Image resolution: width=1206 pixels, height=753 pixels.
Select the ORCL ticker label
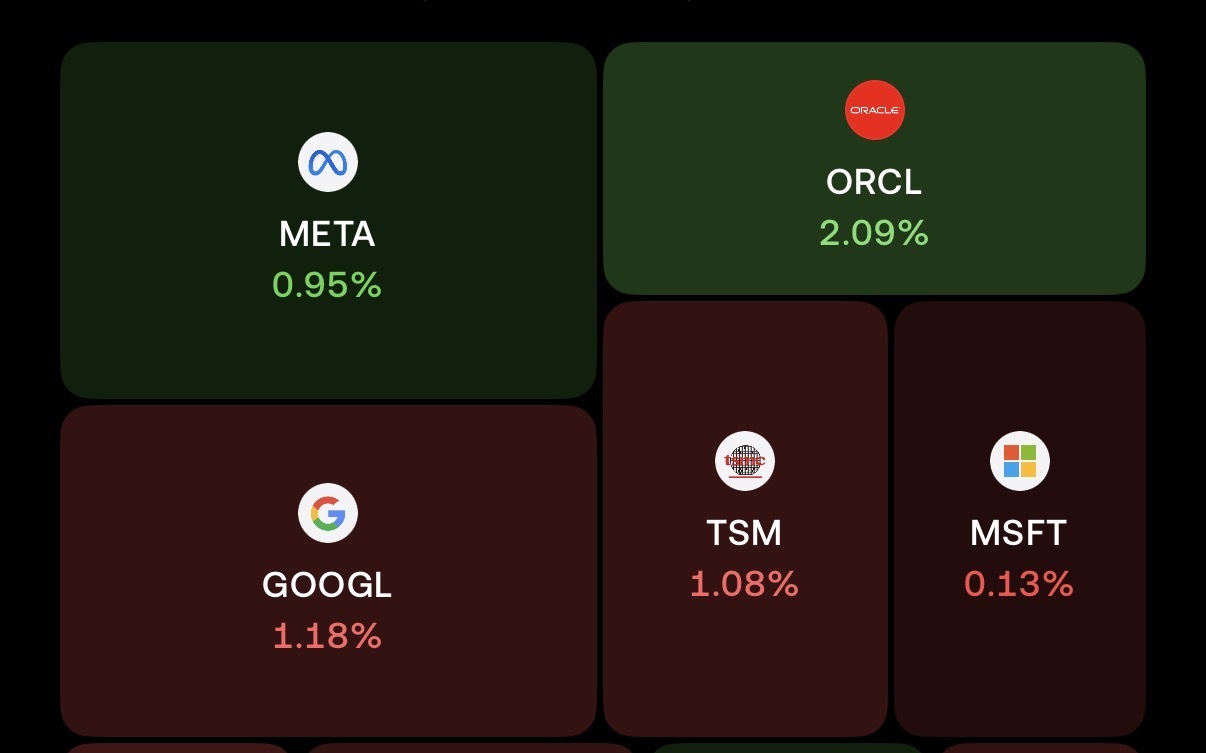(874, 182)
